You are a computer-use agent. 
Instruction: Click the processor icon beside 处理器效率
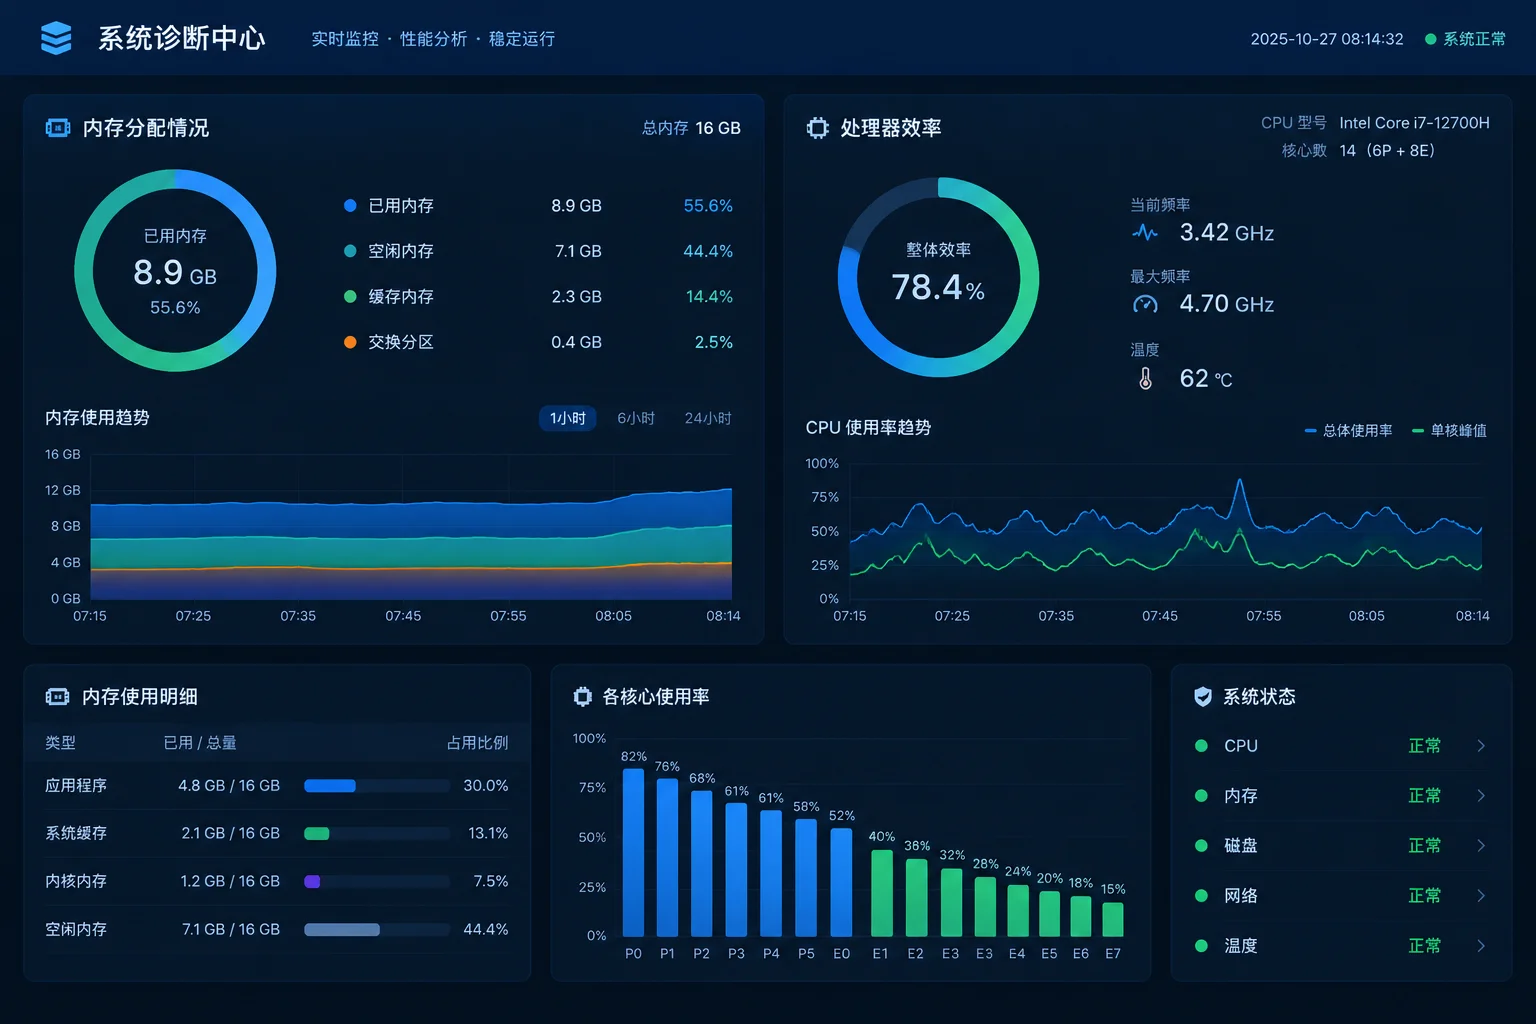pyautogui.click(x=818, y=128)
